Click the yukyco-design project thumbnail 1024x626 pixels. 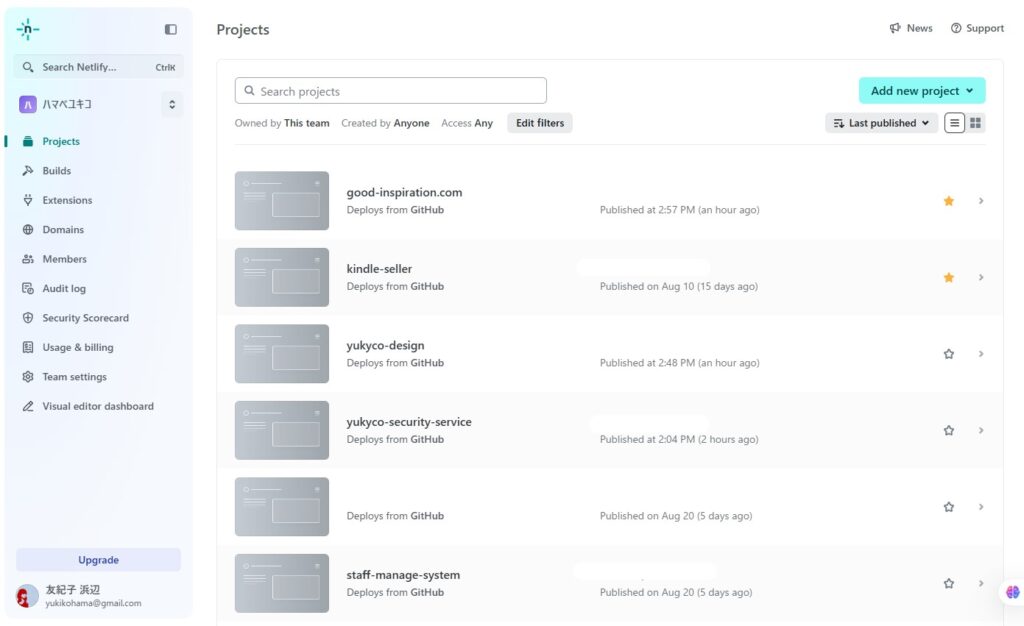coord(282,354)
